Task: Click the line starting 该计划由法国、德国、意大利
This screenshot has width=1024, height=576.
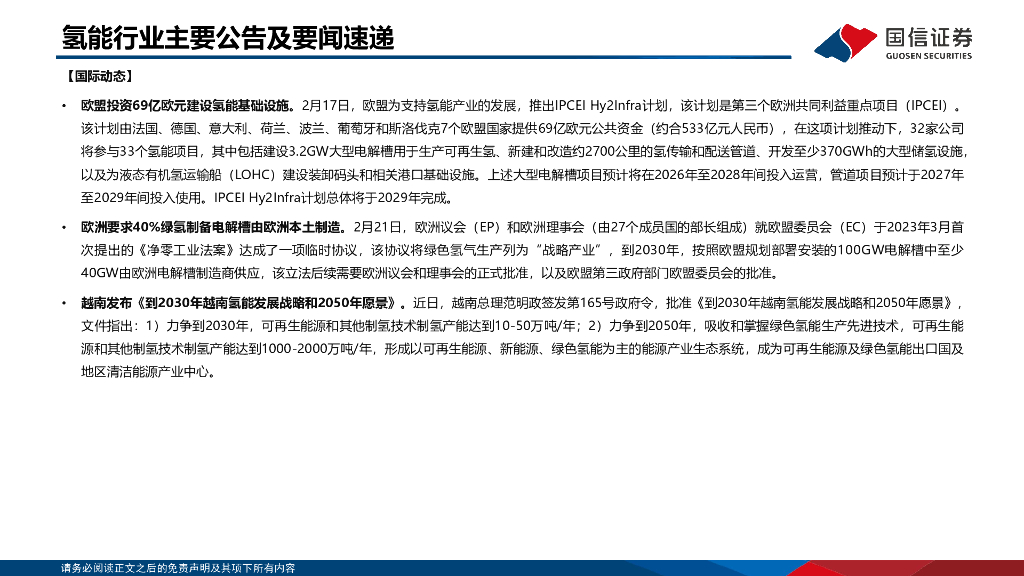Action: pyautogui.click(x=522, y=129)
